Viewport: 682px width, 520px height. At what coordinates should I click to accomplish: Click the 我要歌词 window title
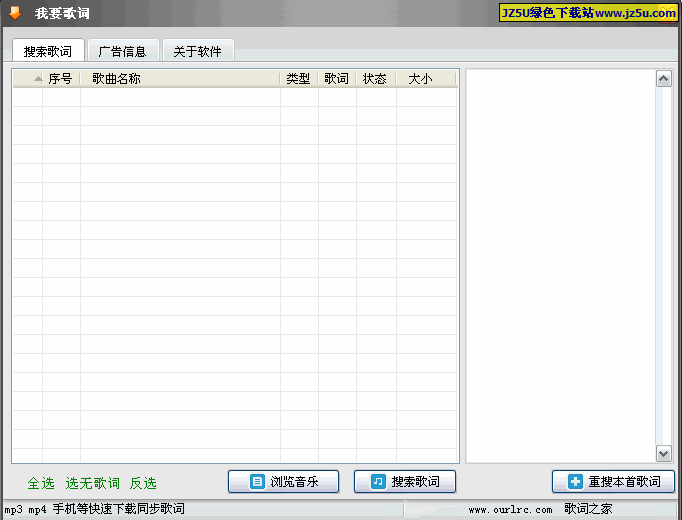(x=62, y=13)
